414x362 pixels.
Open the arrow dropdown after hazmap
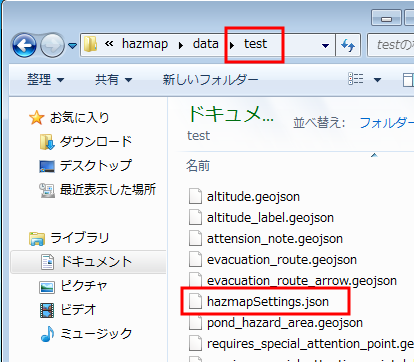click(181, 45)
